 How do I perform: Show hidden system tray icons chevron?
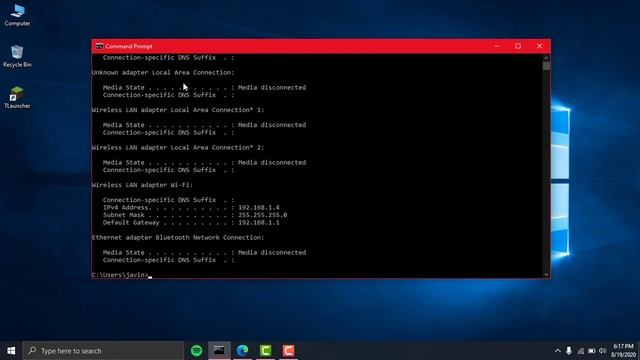[558, 351]
